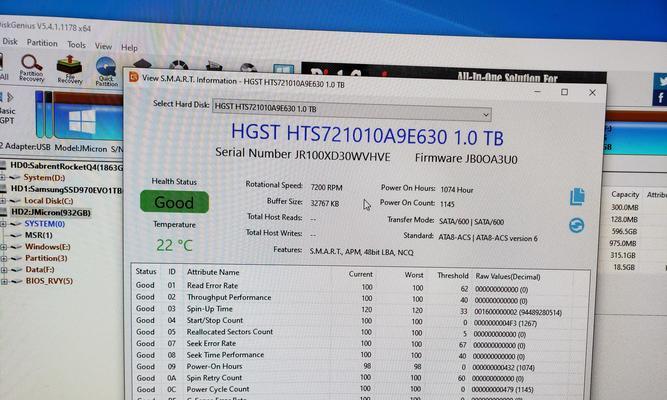The image size is (667, 400).
Task: Select HD2:JMicron(932GB) disk in tree
Action: (51, 212)
